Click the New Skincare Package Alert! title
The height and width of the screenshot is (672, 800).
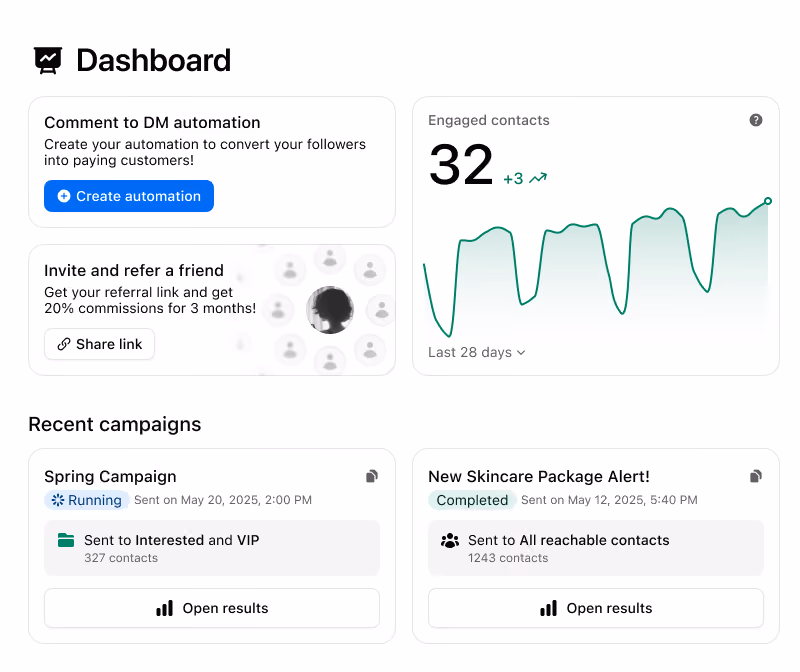[539, 476]
